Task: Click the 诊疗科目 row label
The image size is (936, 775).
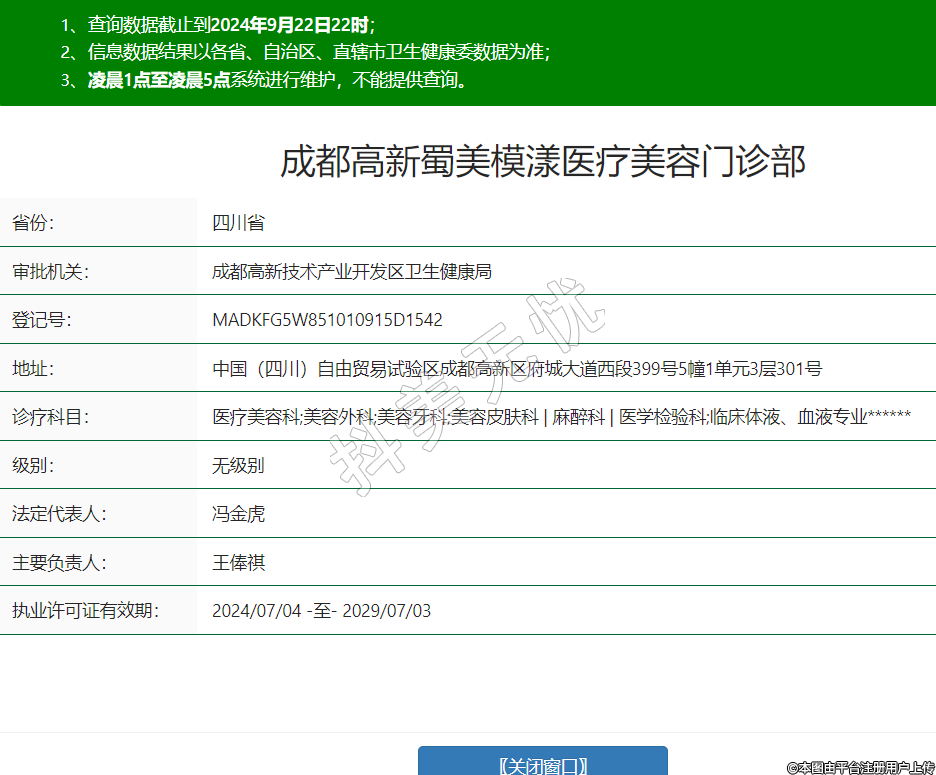Action: (50, 417)
